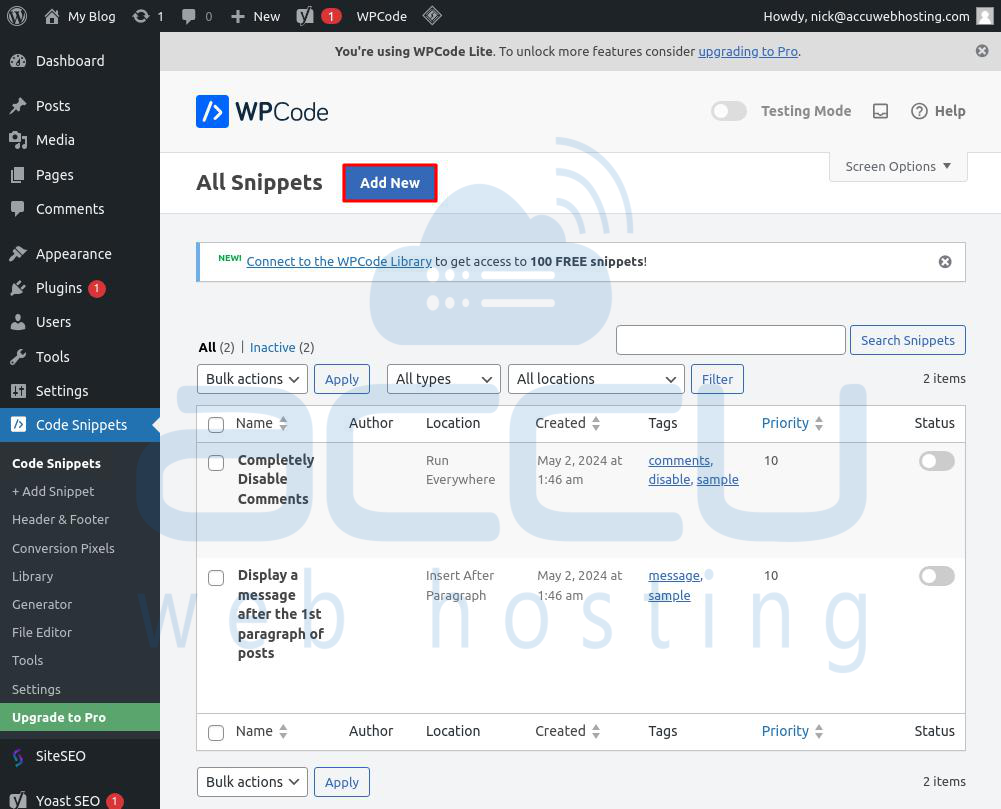The image size is (1001, 809).
Task: Expand the Screen Options panel
Action: [898, 166]
